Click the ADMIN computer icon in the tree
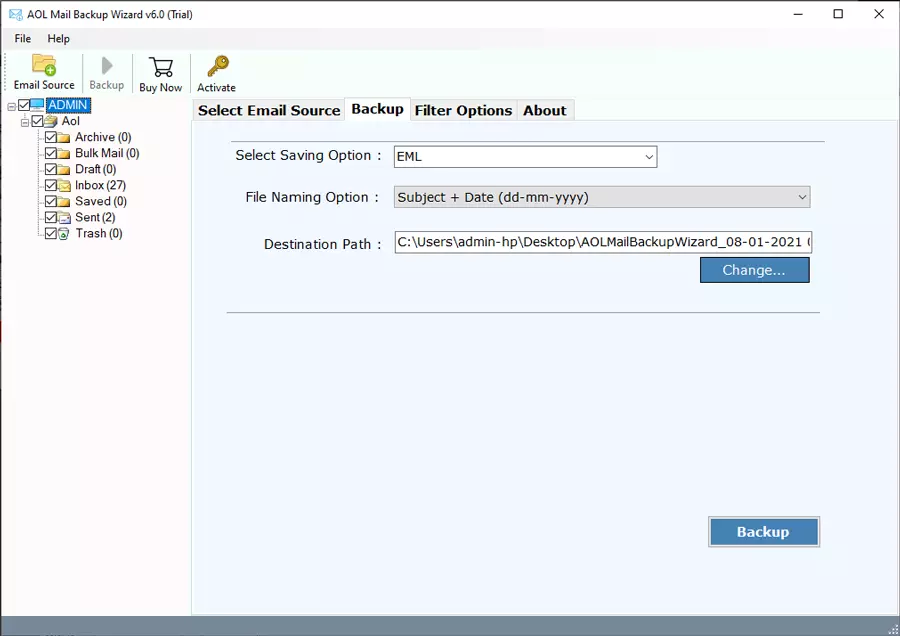 [37, 104]
